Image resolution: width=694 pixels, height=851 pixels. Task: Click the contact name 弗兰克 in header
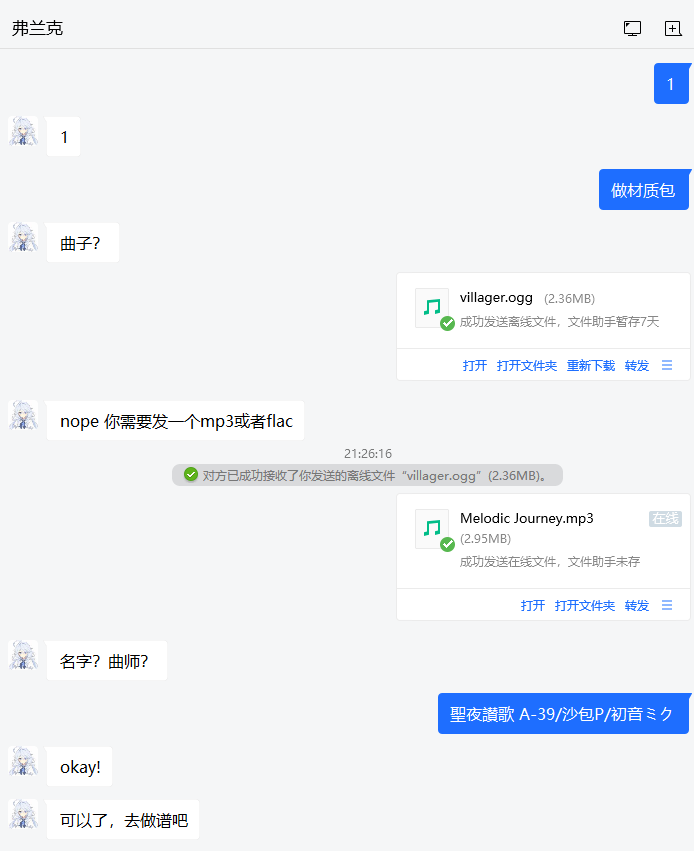tap(37, 28)
